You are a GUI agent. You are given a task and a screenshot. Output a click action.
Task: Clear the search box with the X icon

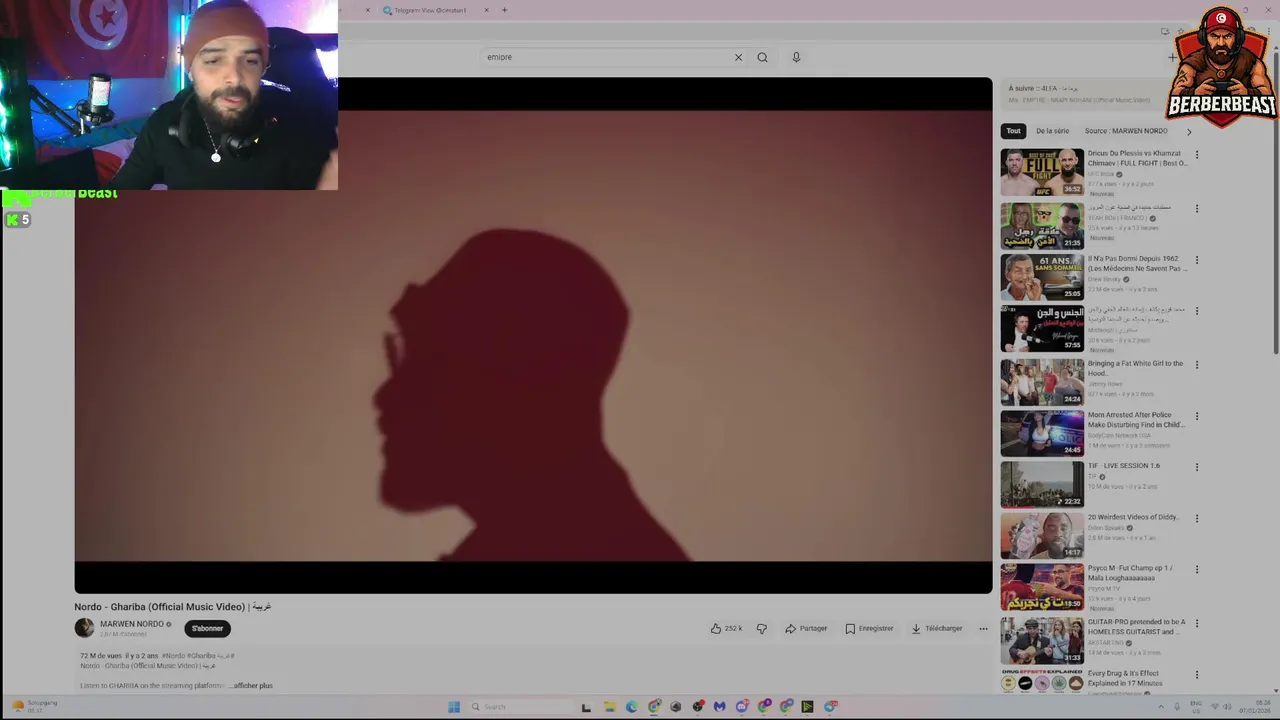point(738,57)
